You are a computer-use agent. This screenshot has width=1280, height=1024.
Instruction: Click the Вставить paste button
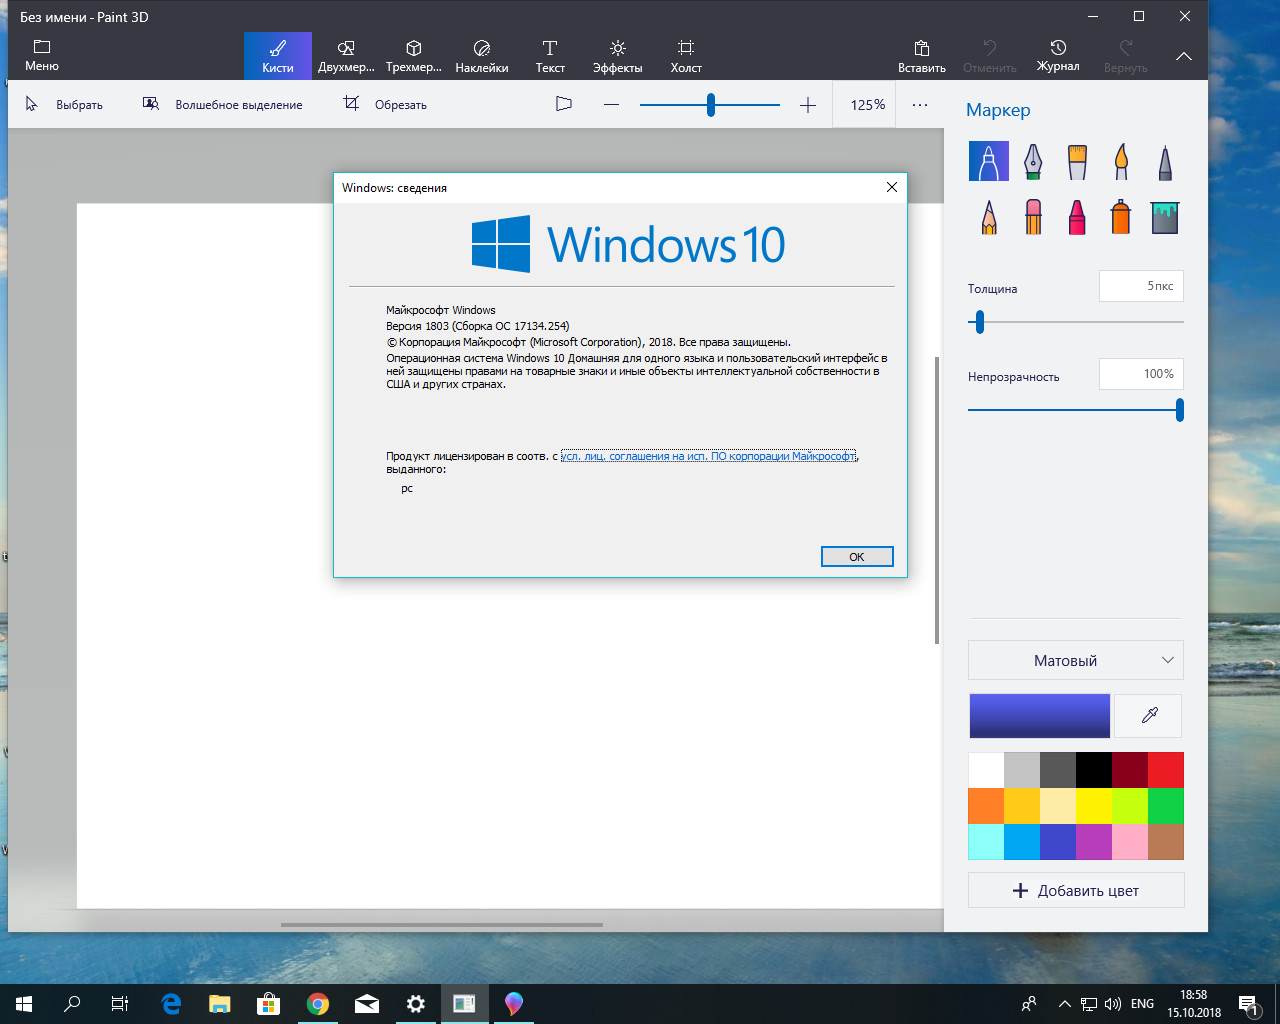click(922, 56)
